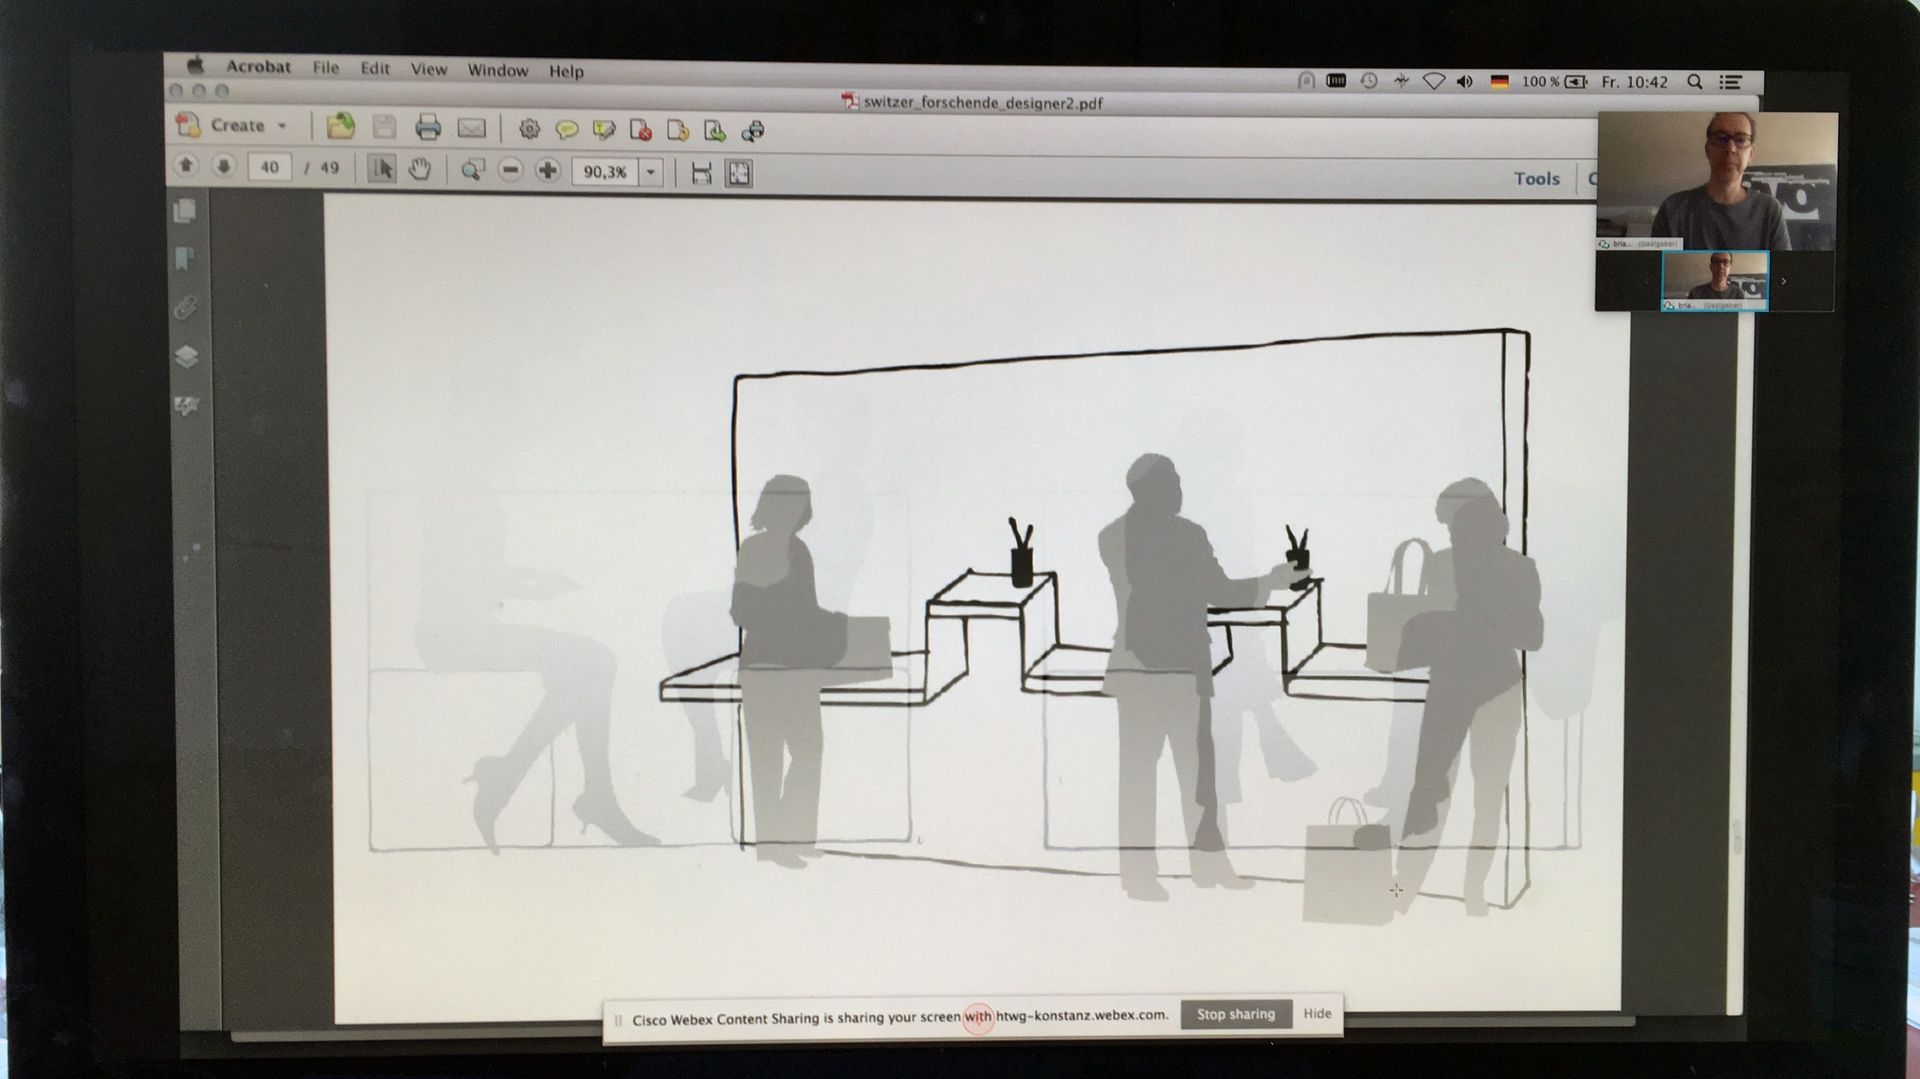Viewport: 1920px width, 1079px height.
Task: Click the Spotlight search icon
Action: (x=1695, y=82)
